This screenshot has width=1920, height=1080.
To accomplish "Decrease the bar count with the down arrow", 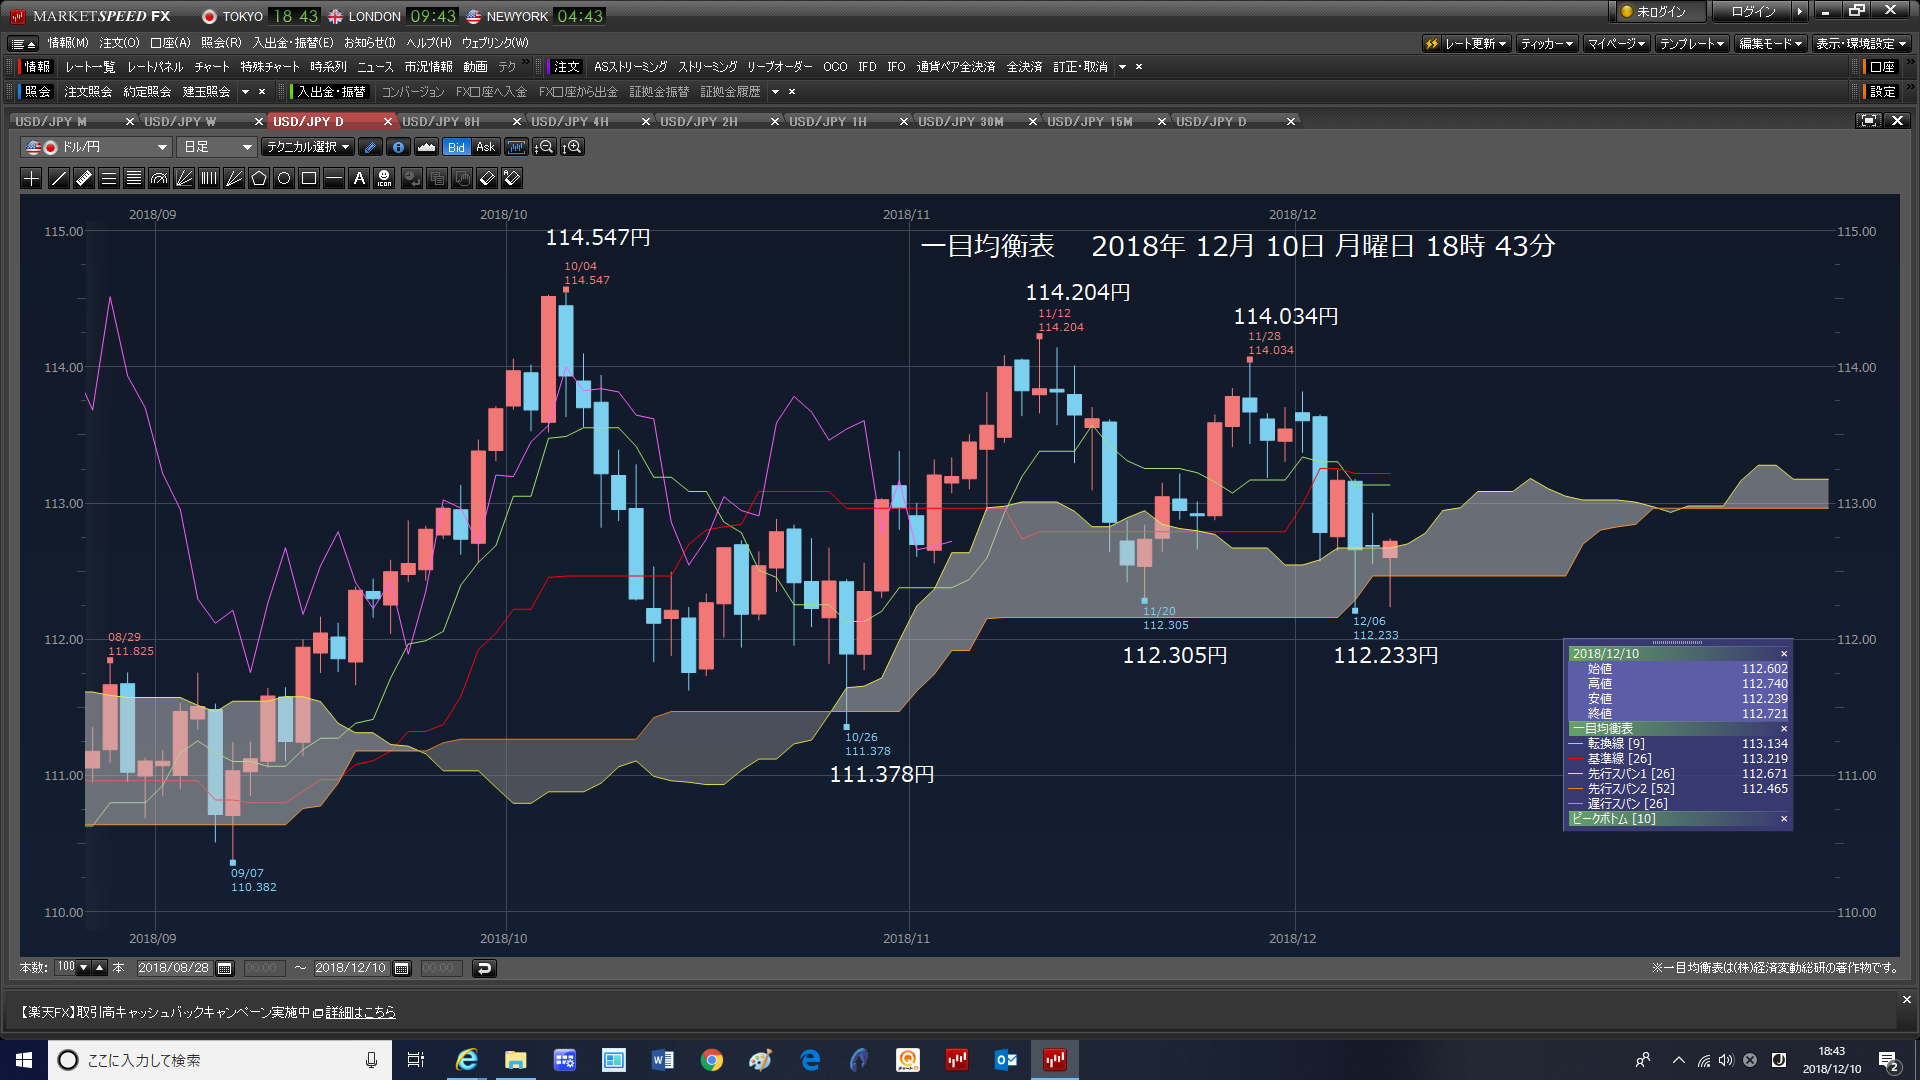I will pyautogui.click(x=84, y=968).
